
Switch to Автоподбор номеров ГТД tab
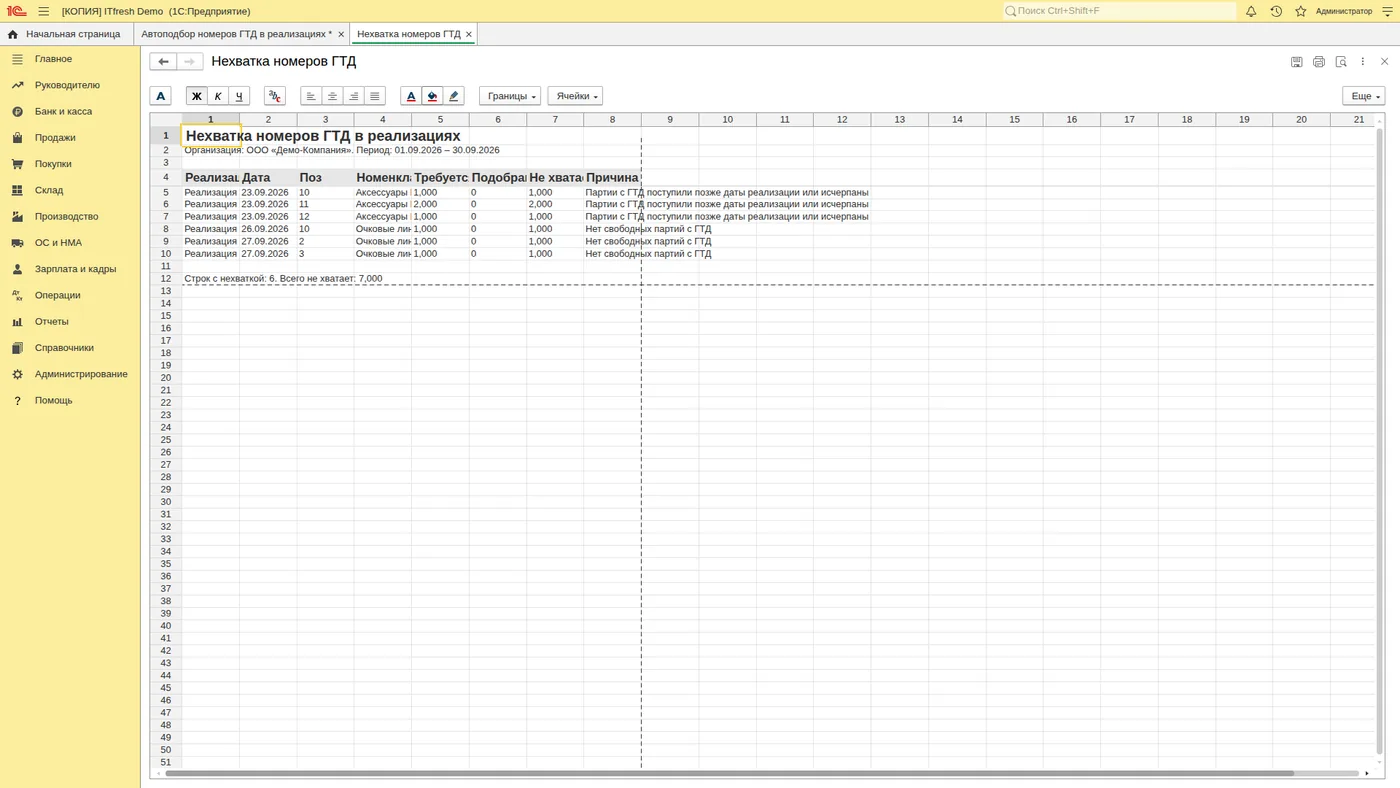(x=236, y=34)
